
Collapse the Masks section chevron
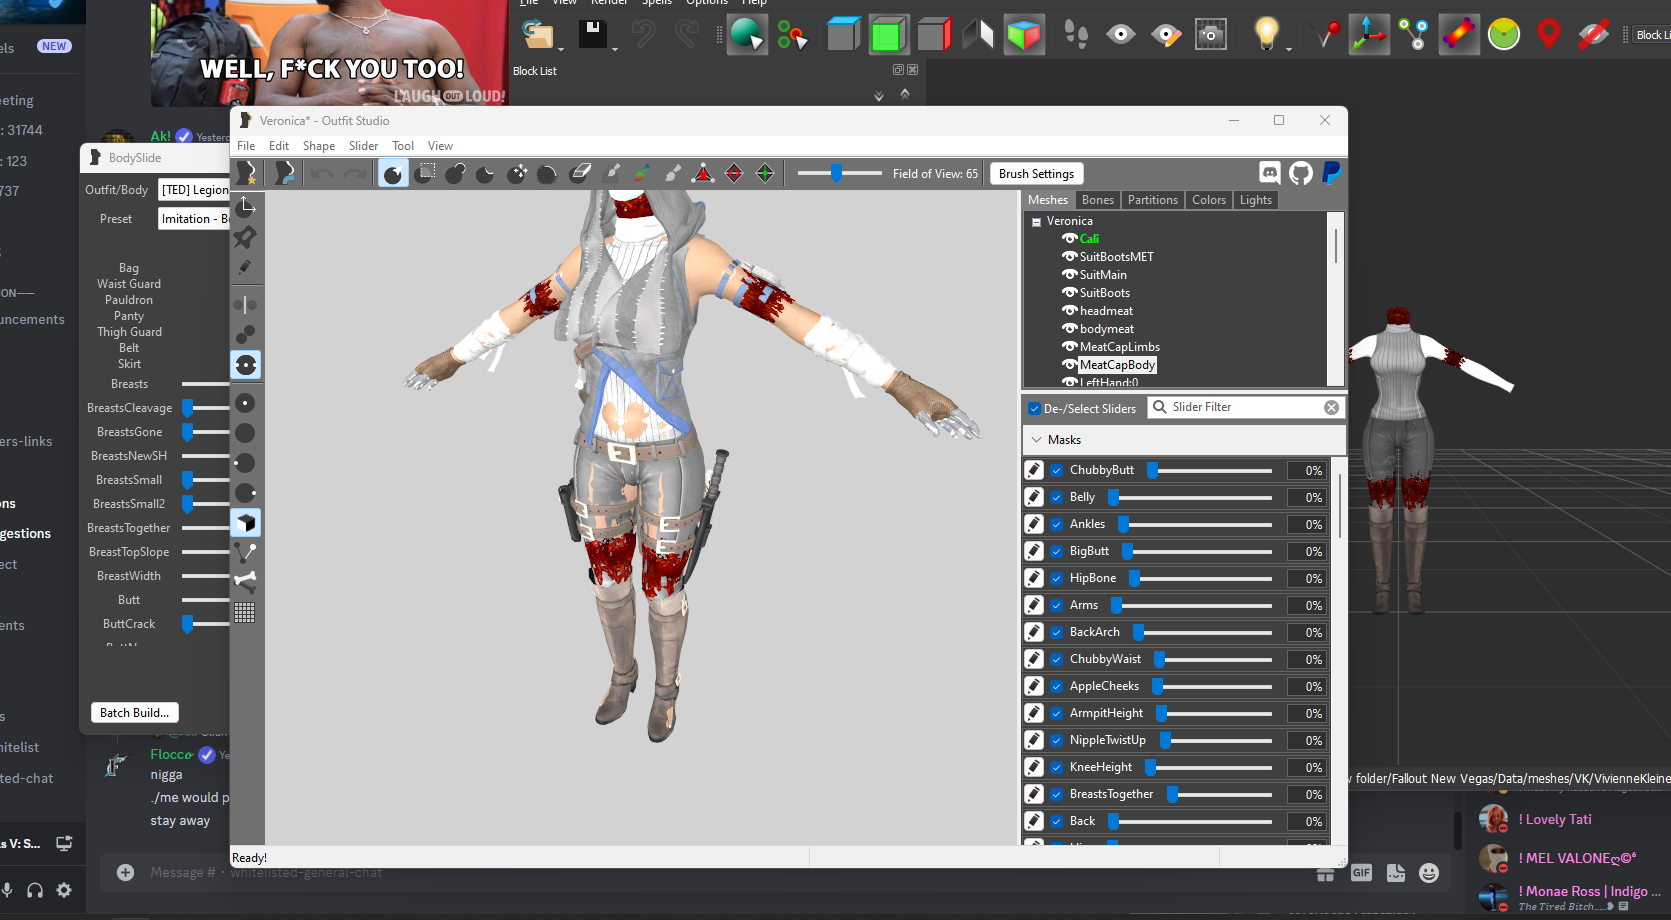point(1035,440)
